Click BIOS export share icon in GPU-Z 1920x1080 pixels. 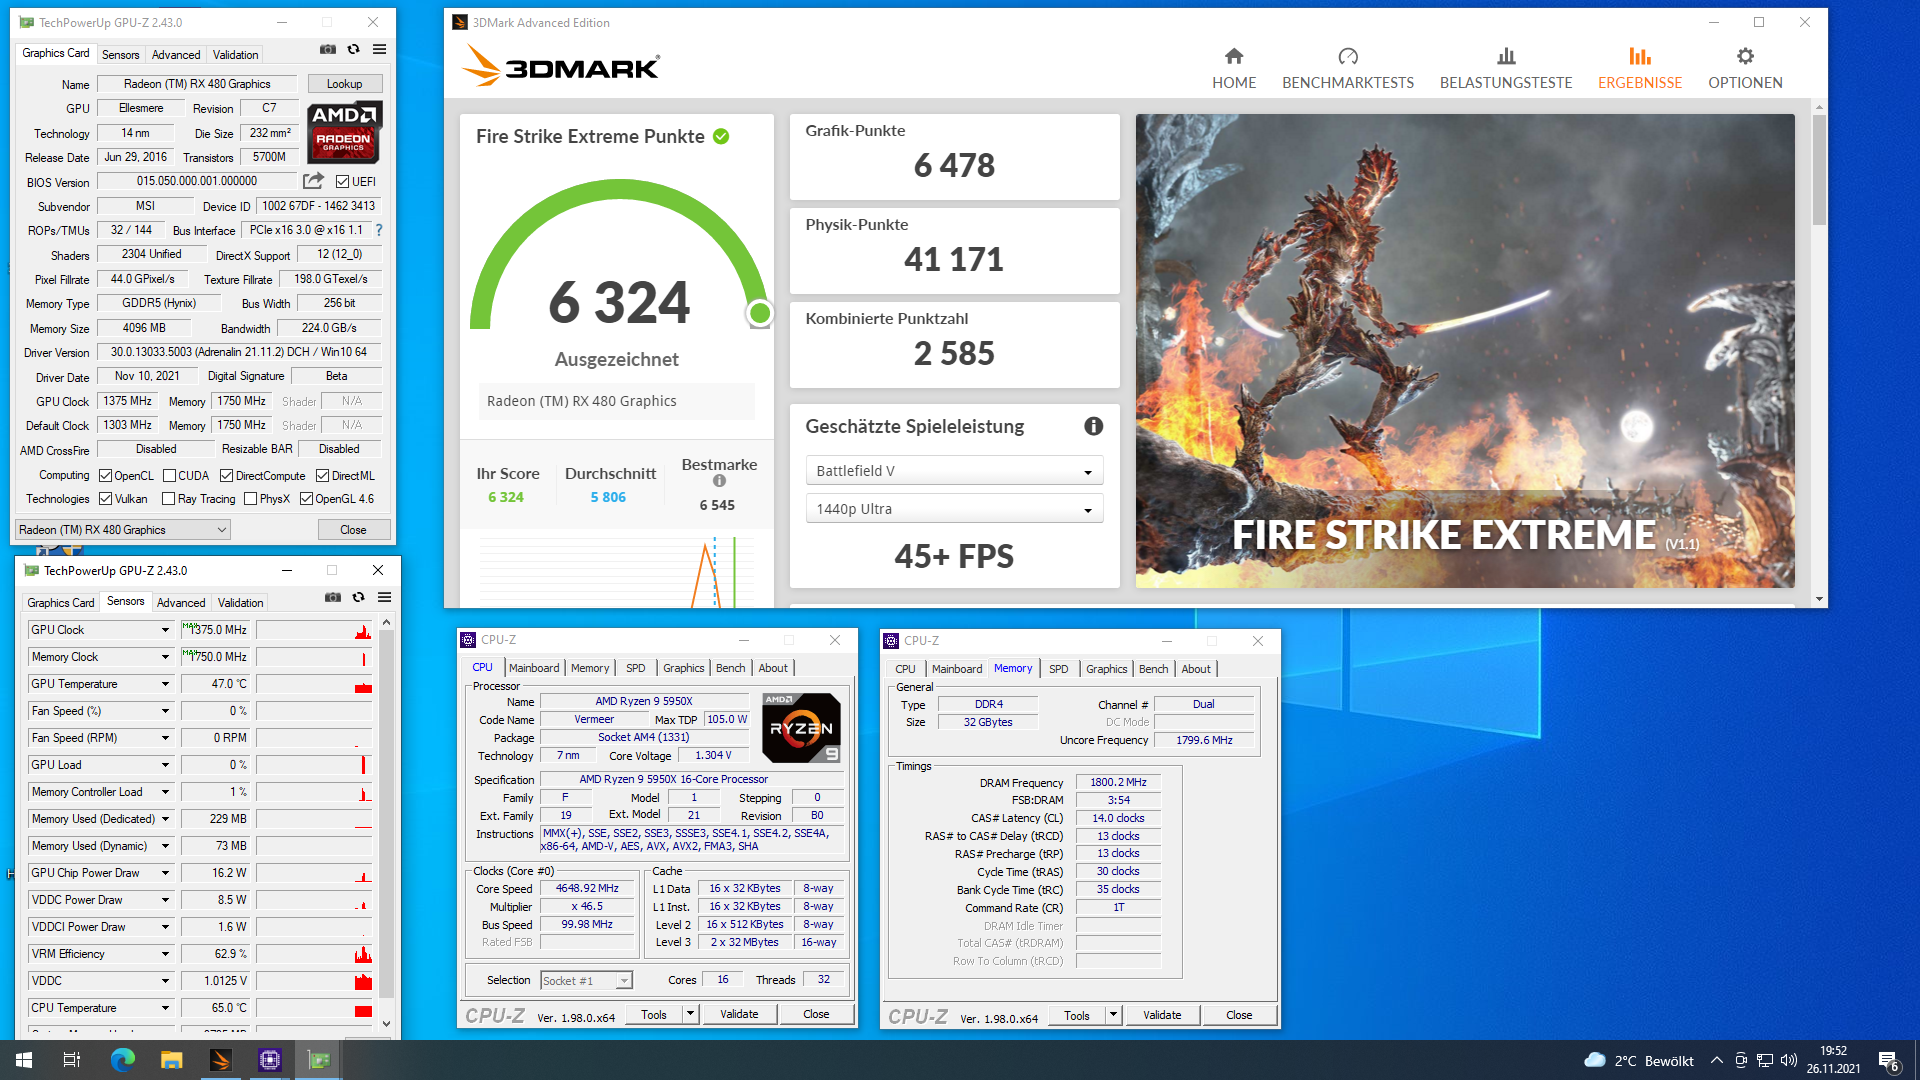click(x=314, y=181)
